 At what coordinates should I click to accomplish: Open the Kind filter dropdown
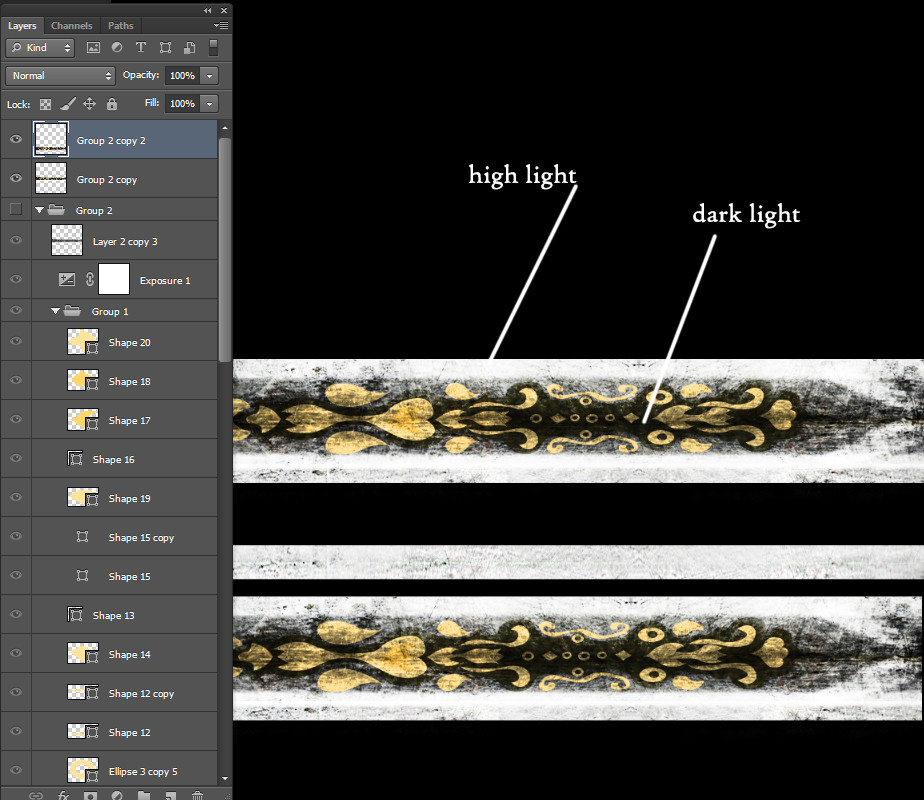[40, 48]
